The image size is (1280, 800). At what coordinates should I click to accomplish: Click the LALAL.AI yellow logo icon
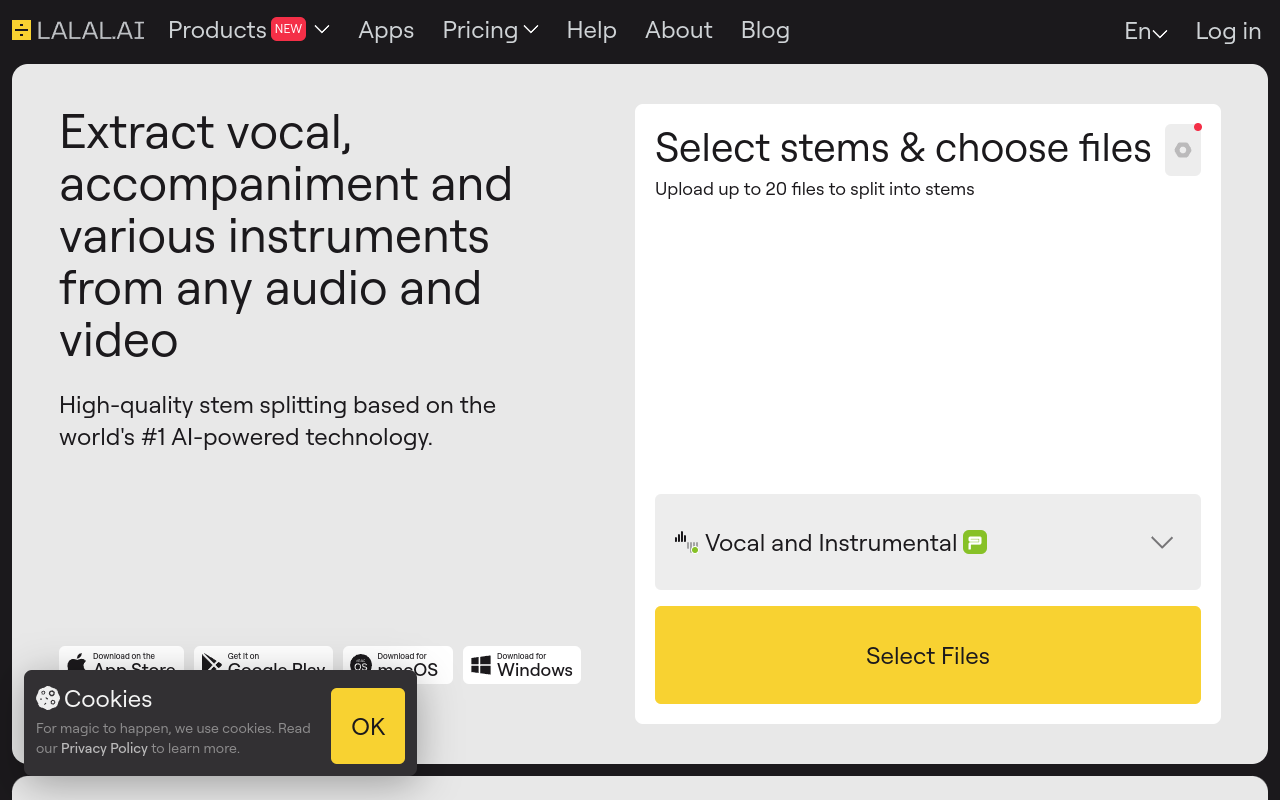click(21, 30)
